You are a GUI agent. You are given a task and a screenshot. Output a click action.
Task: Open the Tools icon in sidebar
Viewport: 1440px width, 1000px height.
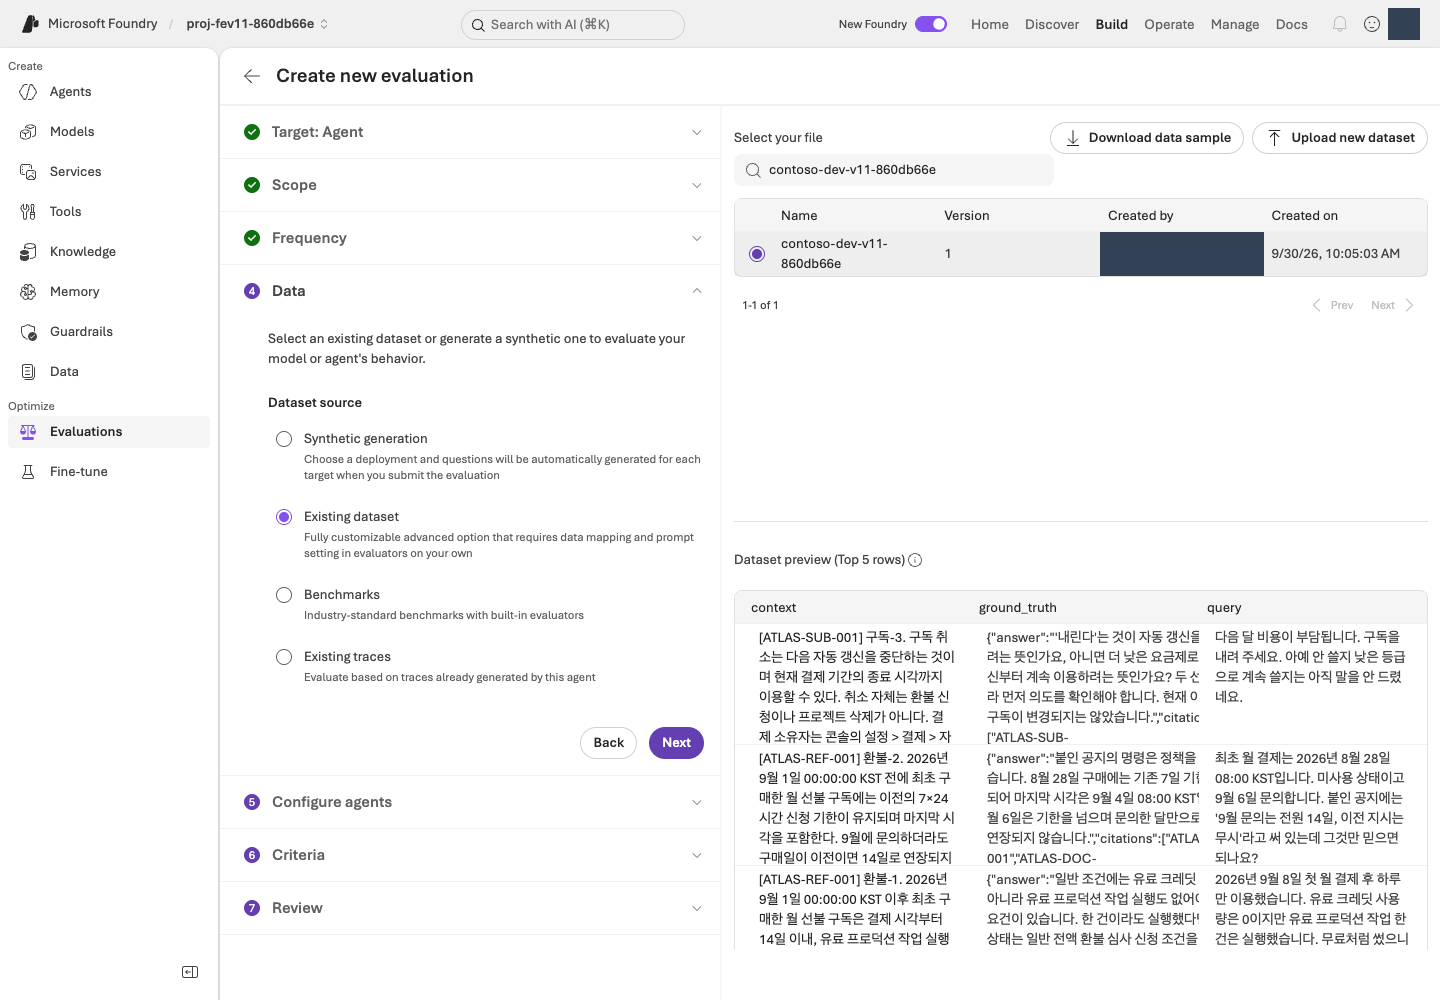click(28, 212)
